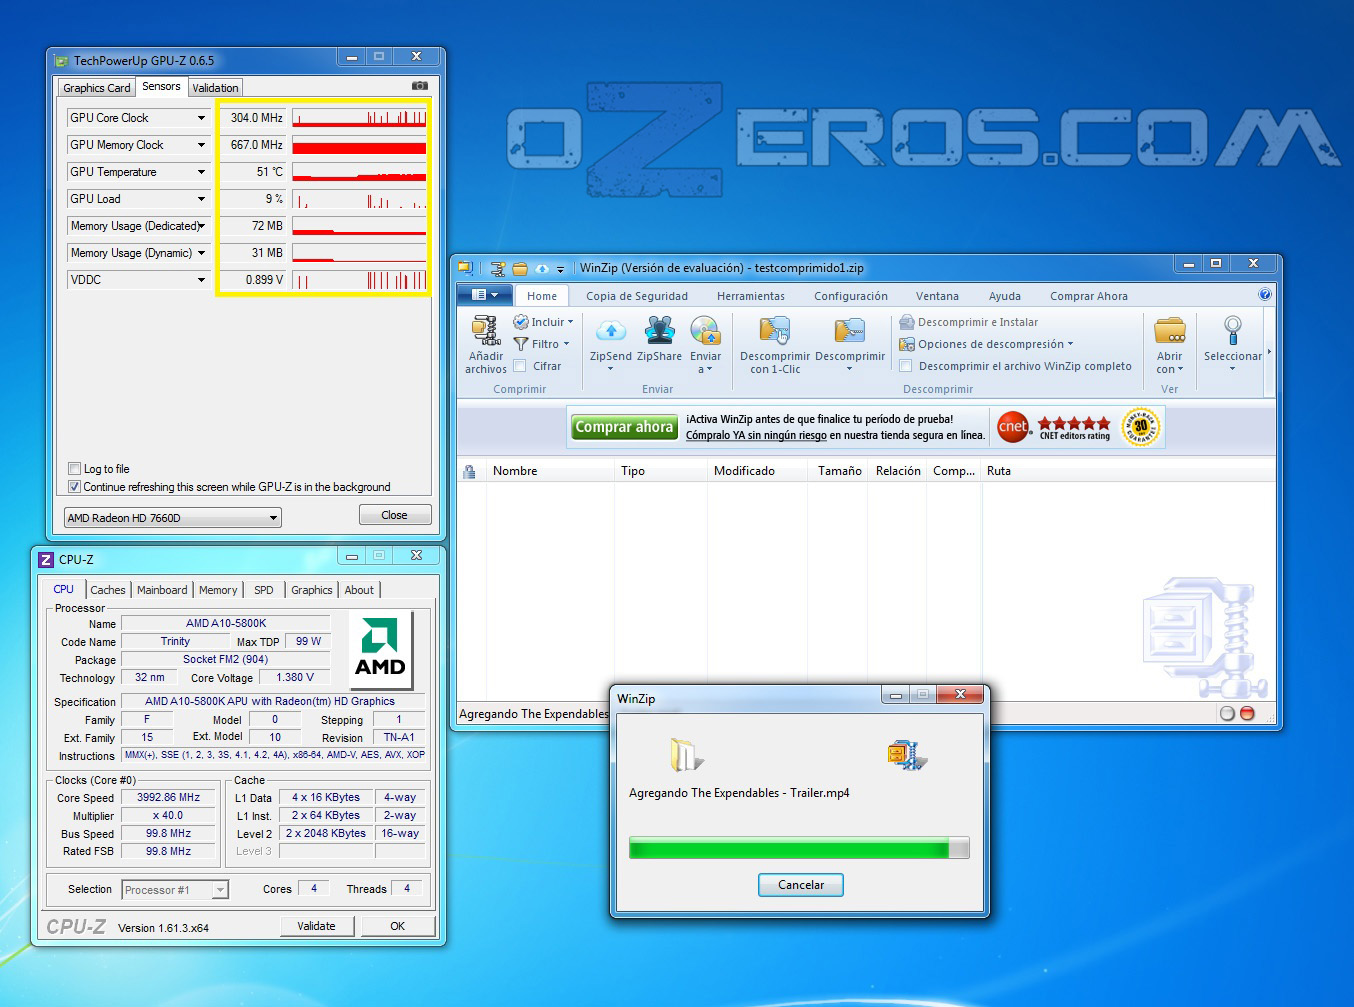Image resolution: width=1354 pixels, height=1007 pixels.
Task: Toggle Continue refreshing in background checkbox
Action: tap(74, 487)
